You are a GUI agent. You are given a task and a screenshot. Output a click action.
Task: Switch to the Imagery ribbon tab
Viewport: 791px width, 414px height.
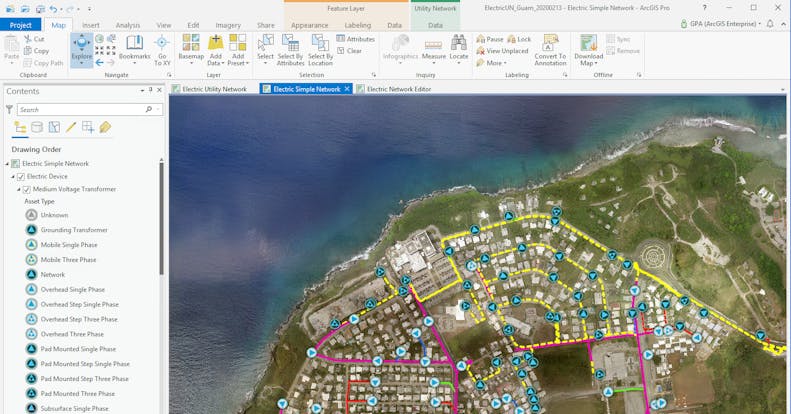(228, 25)
